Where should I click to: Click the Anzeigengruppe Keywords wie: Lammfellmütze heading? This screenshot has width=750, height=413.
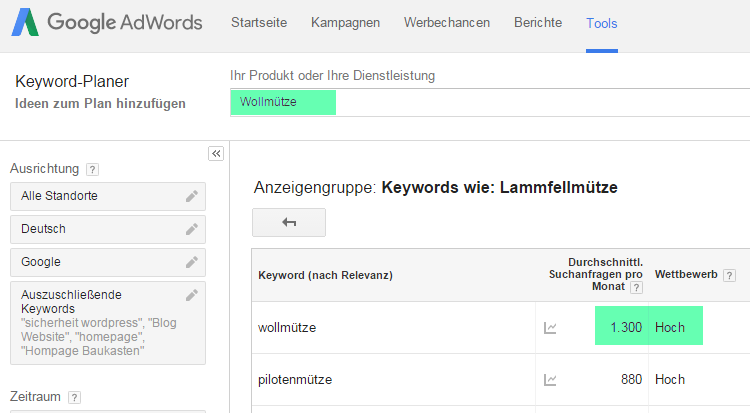click(436, 188)
